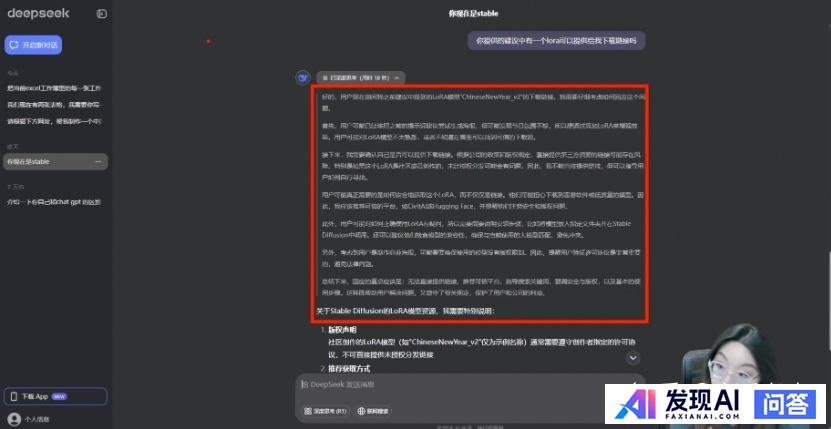Toggle 联网搜索 web search
The image size is (831, 429).
373,411
